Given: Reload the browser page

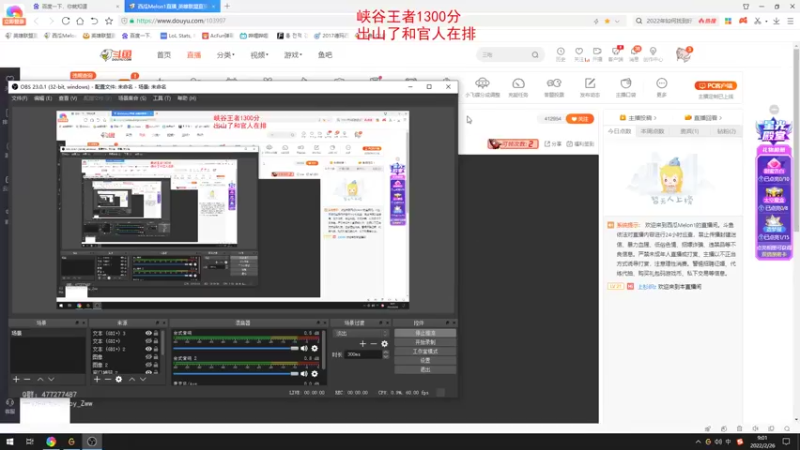Looking at the screenshot, I should tap(66, 21).
